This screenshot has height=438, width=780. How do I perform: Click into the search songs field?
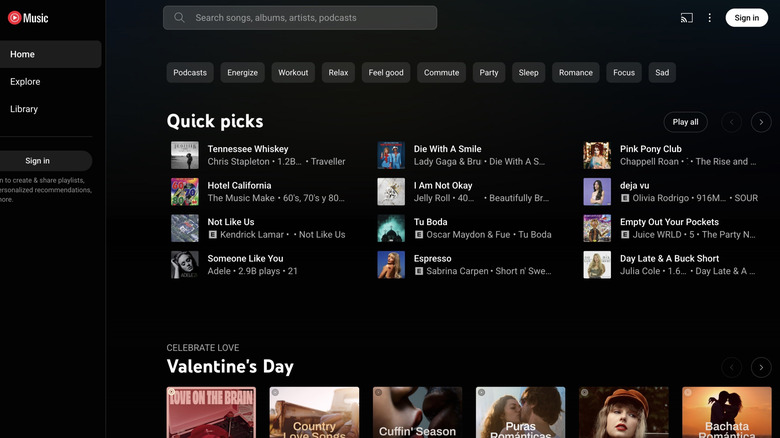[310, 18]
